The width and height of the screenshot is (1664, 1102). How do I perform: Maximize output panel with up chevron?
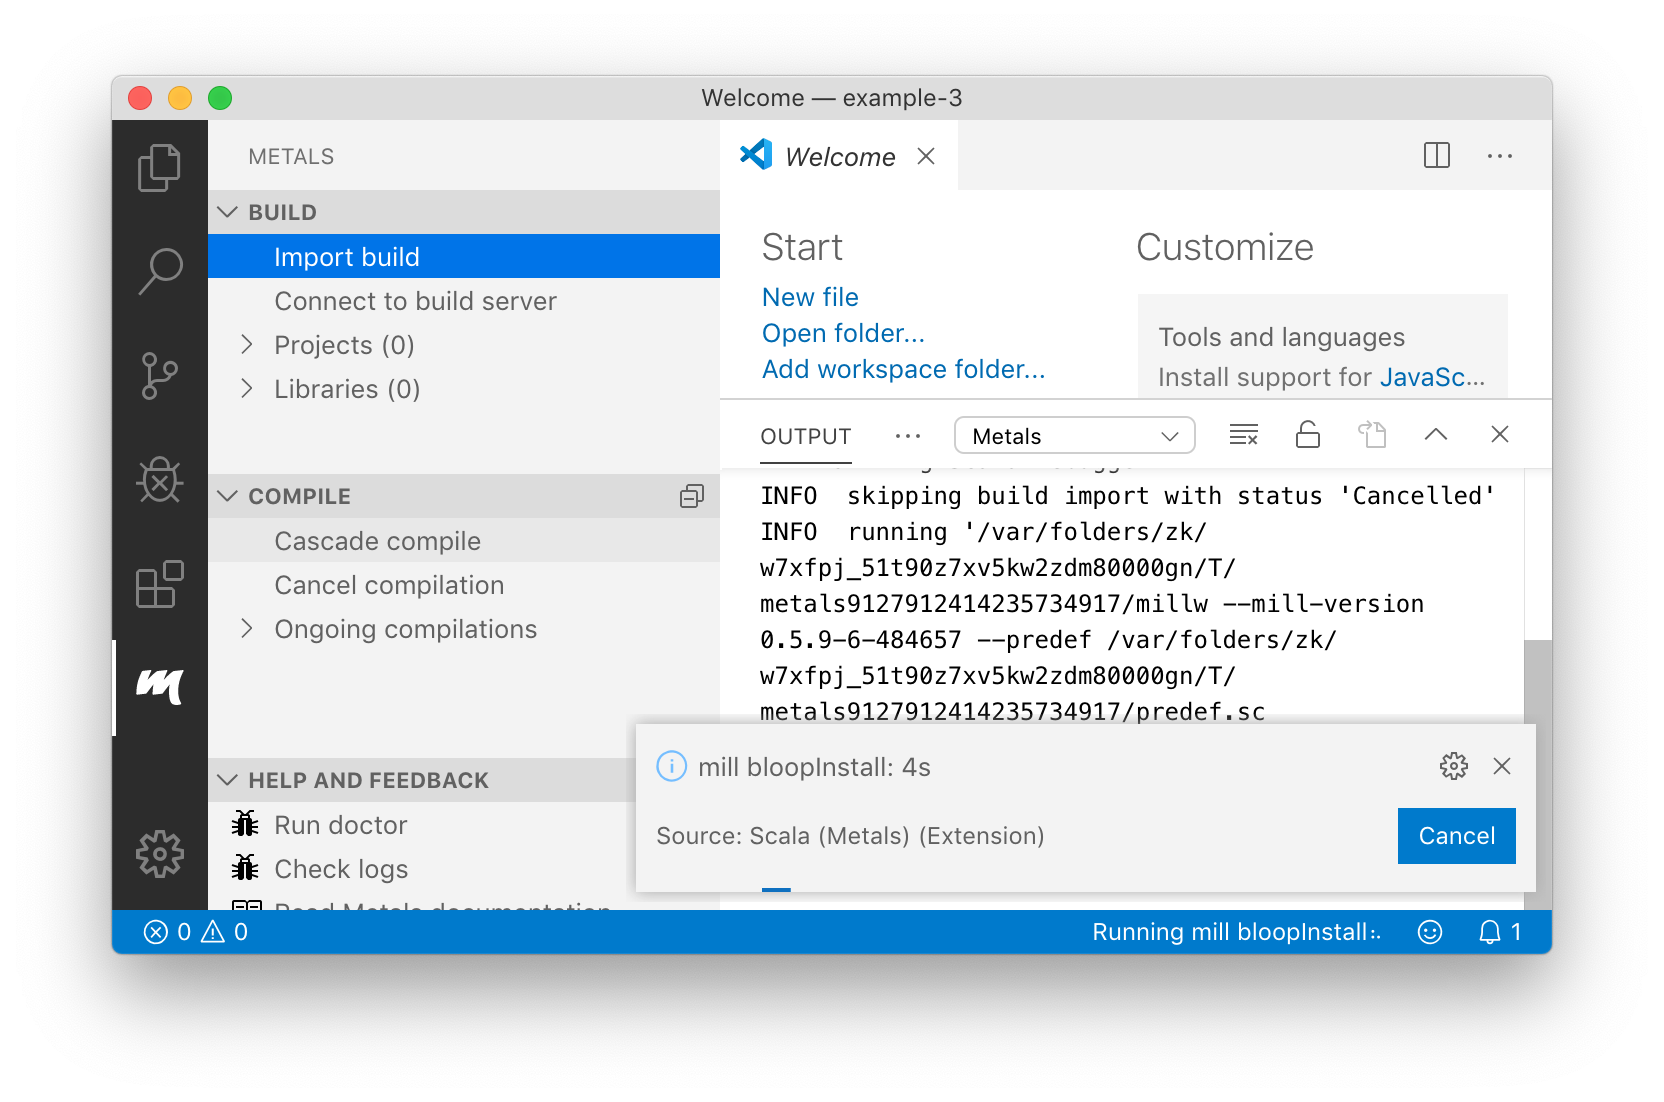[x=1436, y=434]
